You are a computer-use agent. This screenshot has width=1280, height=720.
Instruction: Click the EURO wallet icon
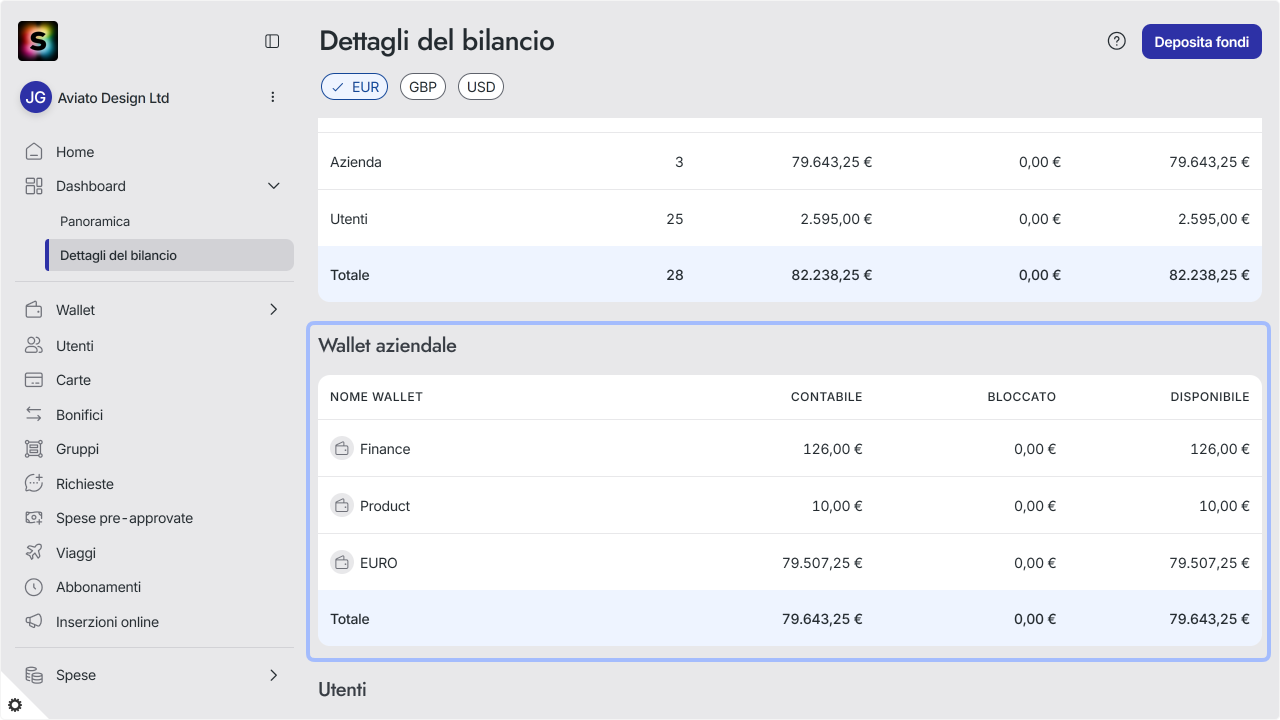pos(342,562)
